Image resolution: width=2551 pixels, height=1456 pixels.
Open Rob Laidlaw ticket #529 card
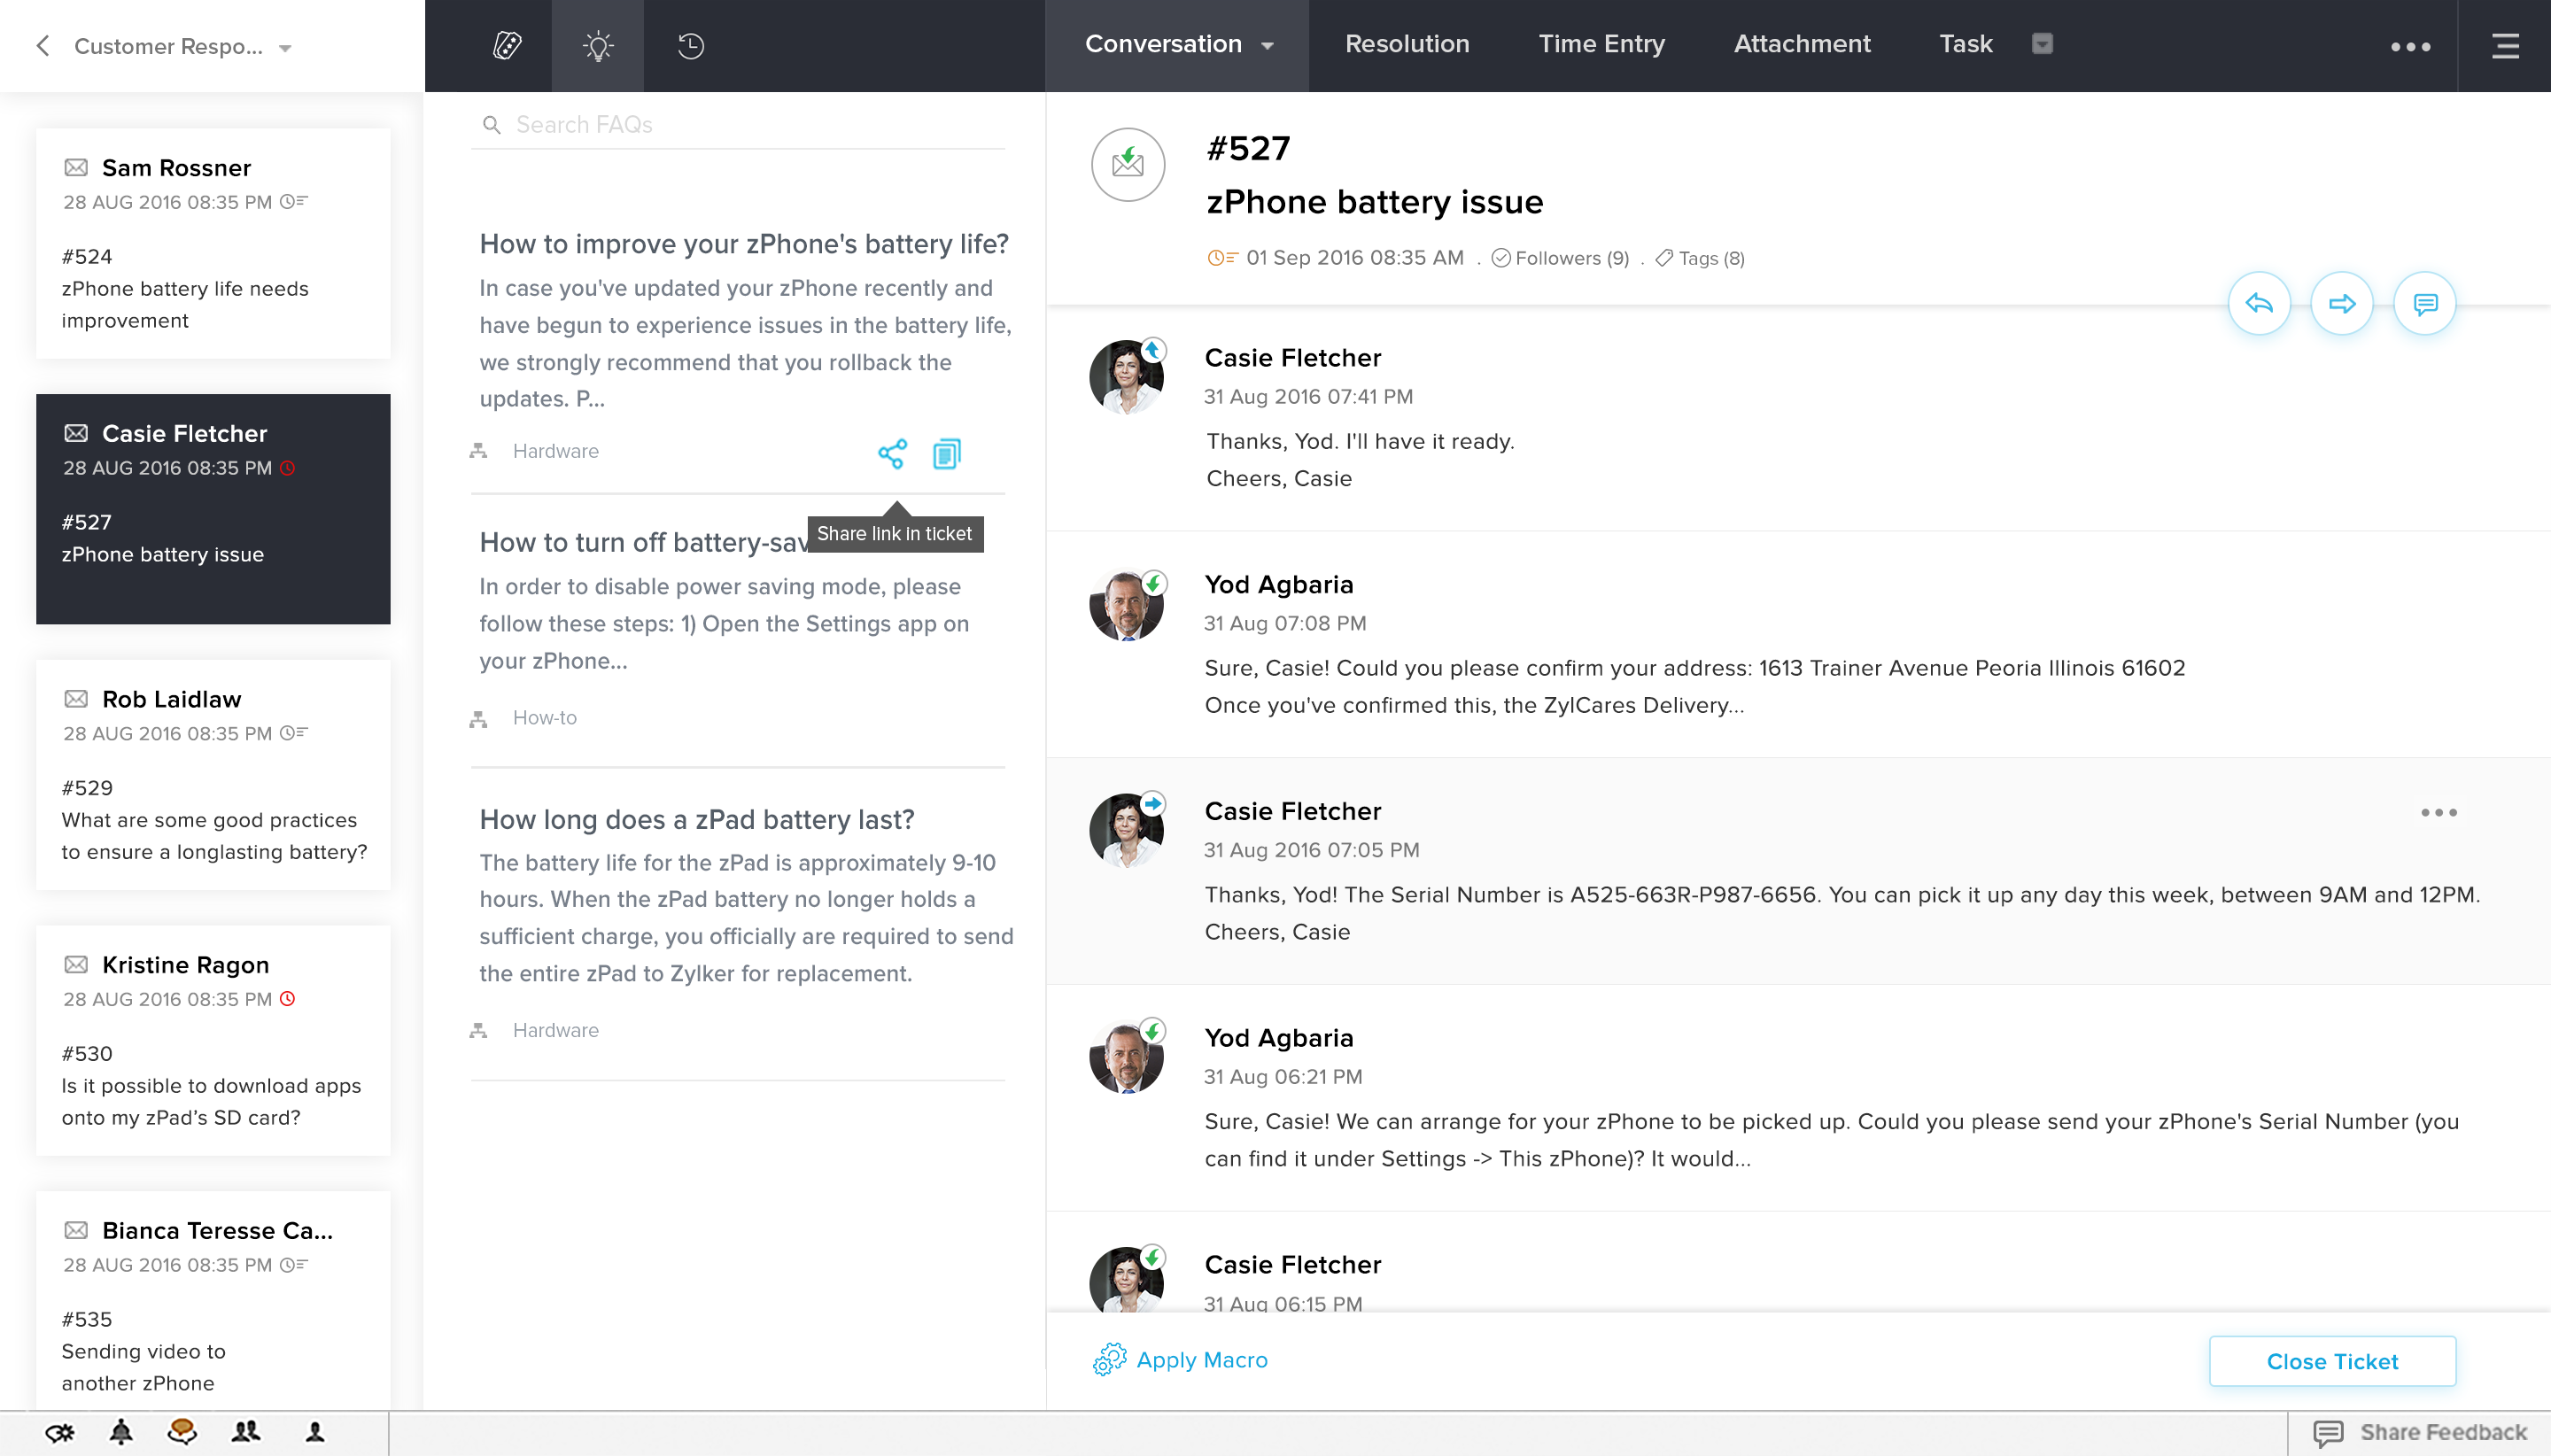213,774
